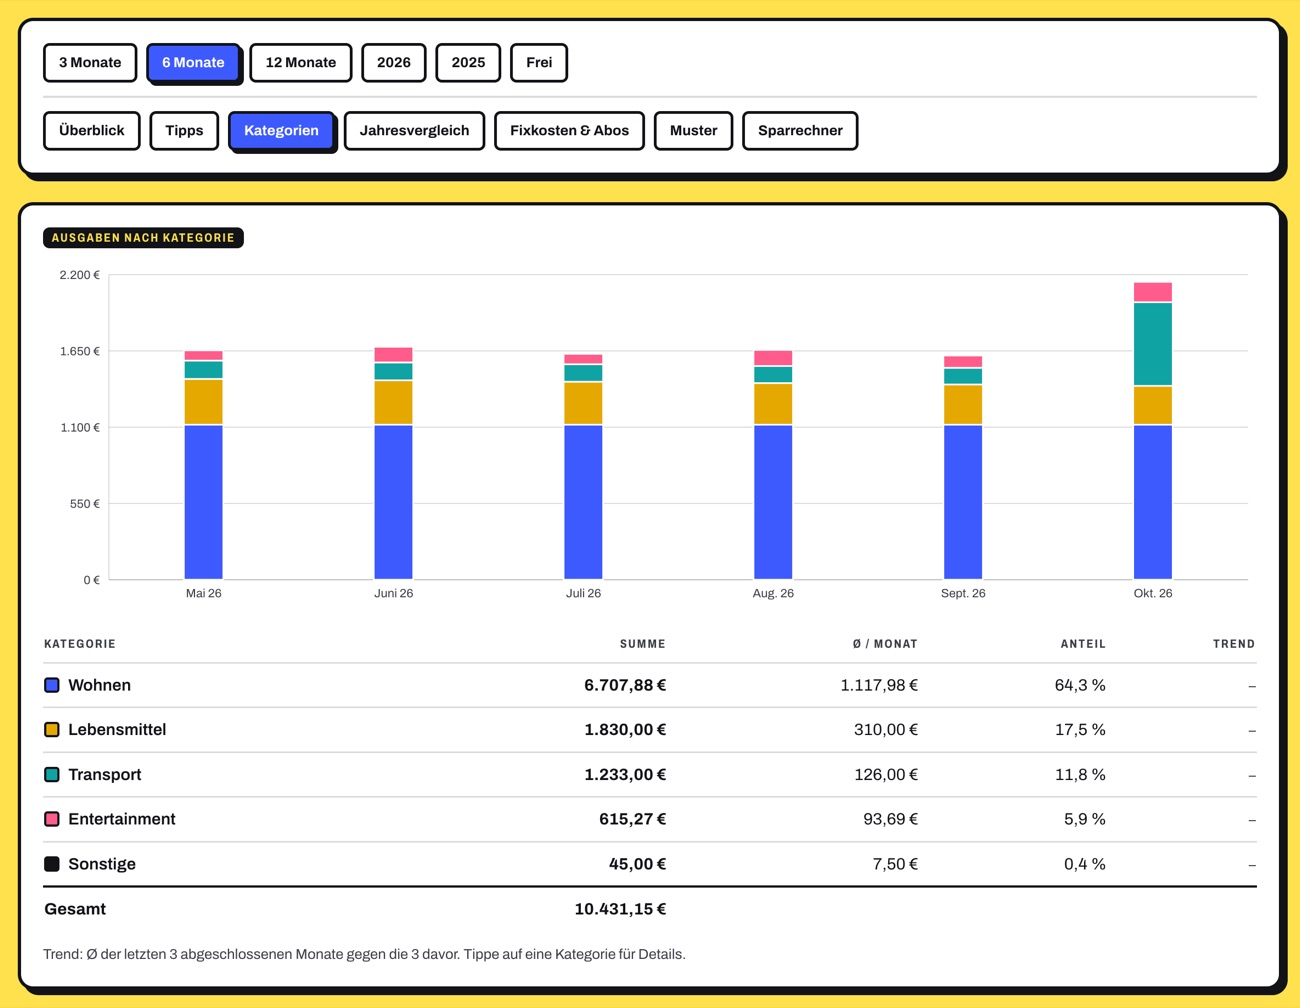Open the Überblick tab

tap(92, 130)
